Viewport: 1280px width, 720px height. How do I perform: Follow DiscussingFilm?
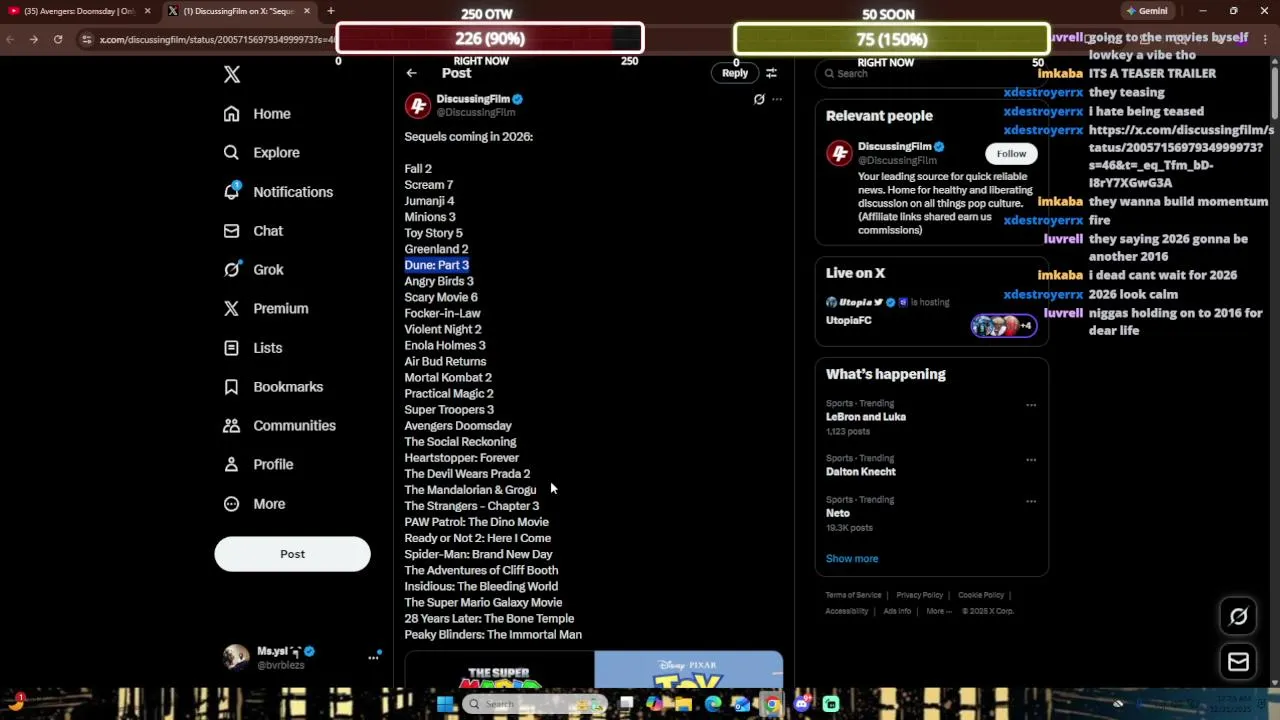(1011, 154)
